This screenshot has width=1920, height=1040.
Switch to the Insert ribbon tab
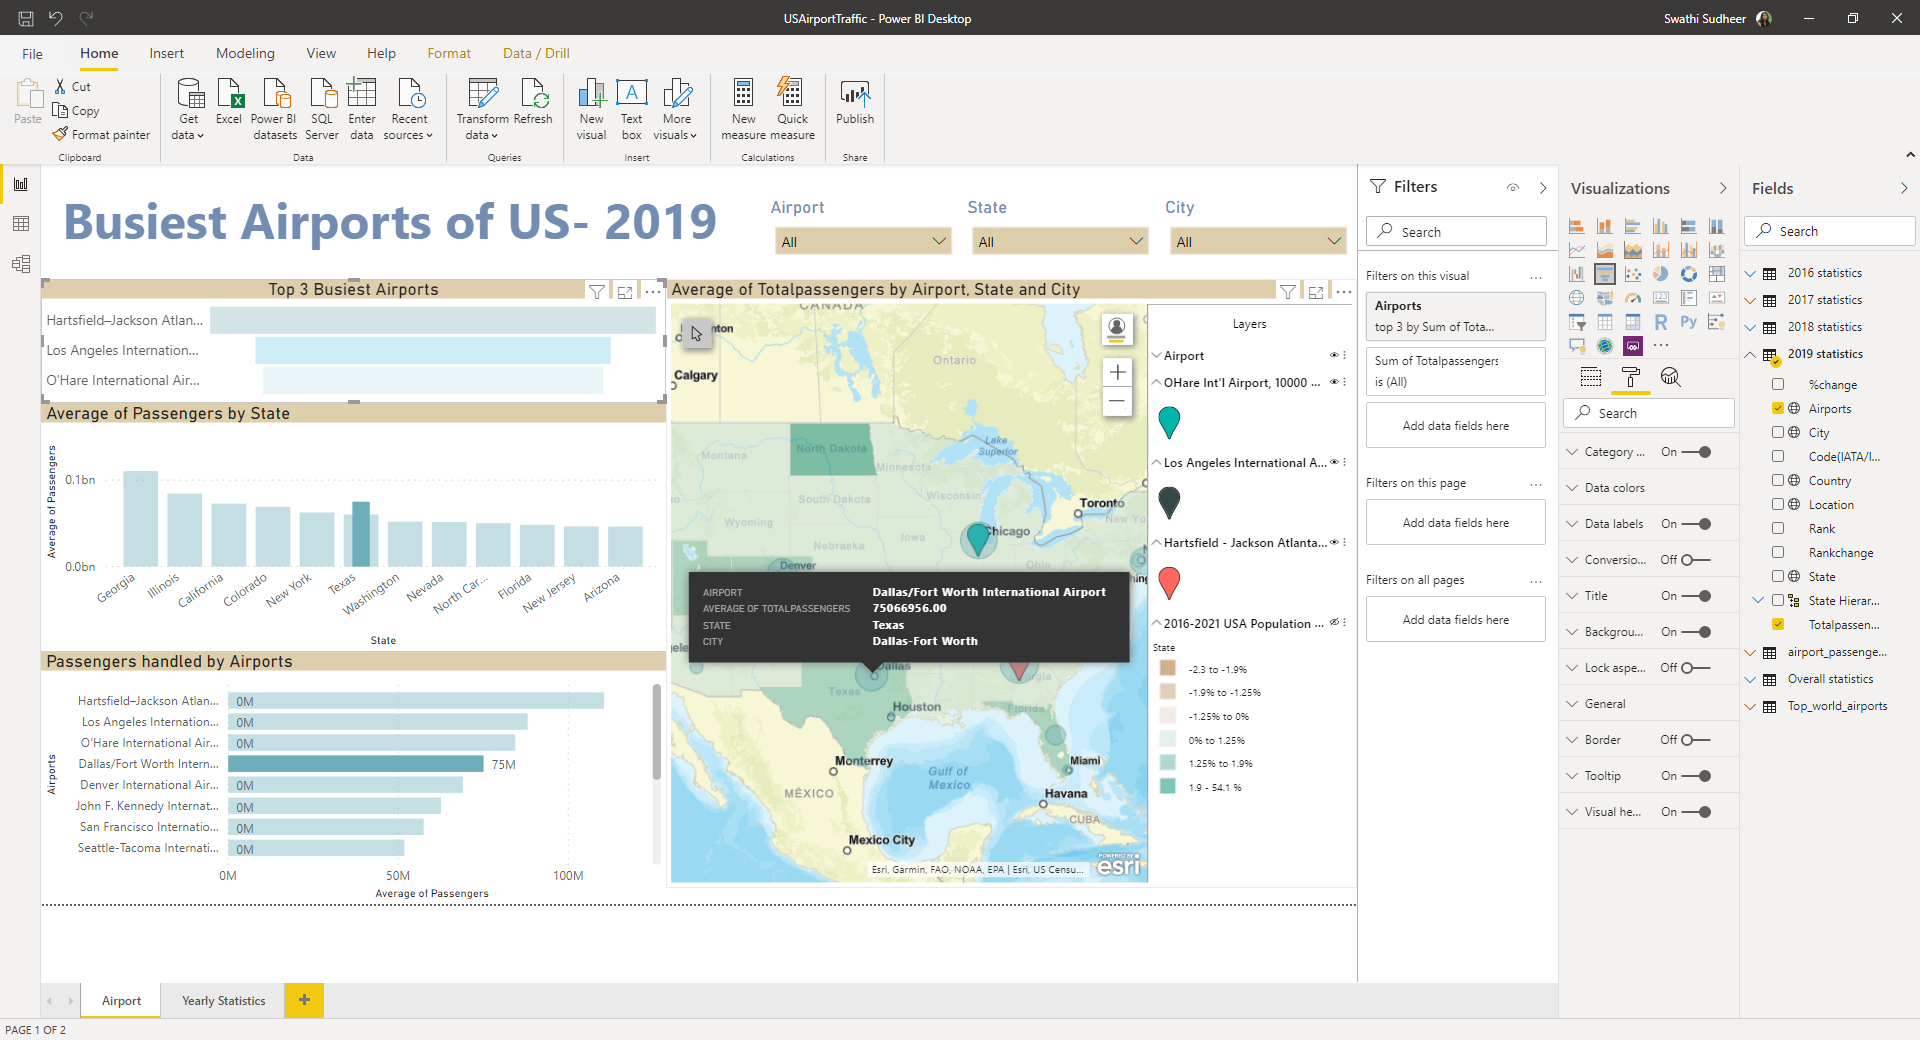pos(167,54)
